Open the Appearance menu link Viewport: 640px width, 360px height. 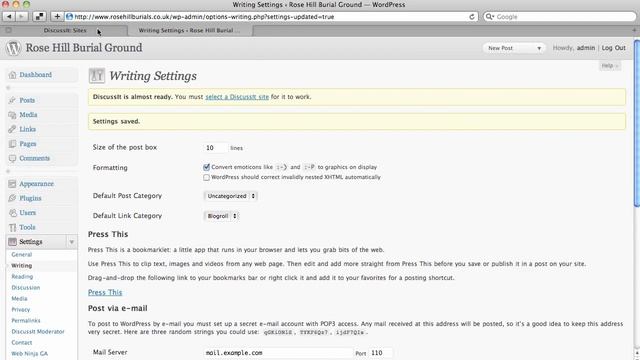pyautogui.click(x=36, y=184)
